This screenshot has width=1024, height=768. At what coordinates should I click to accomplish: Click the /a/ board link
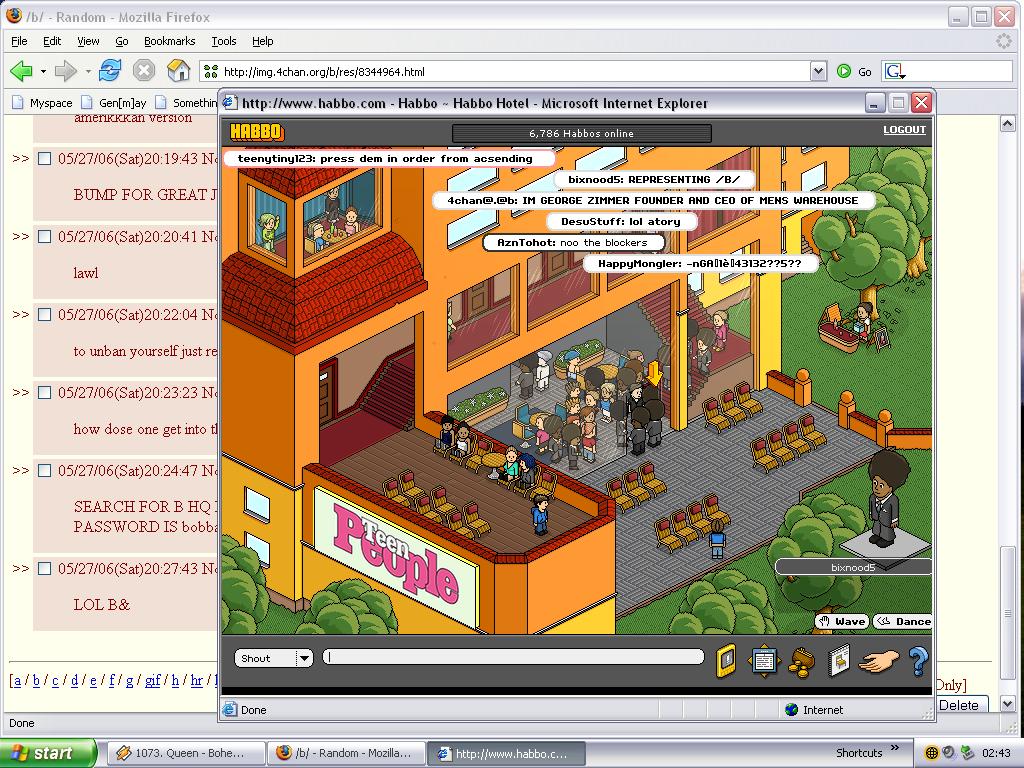(x=17, y=680)
